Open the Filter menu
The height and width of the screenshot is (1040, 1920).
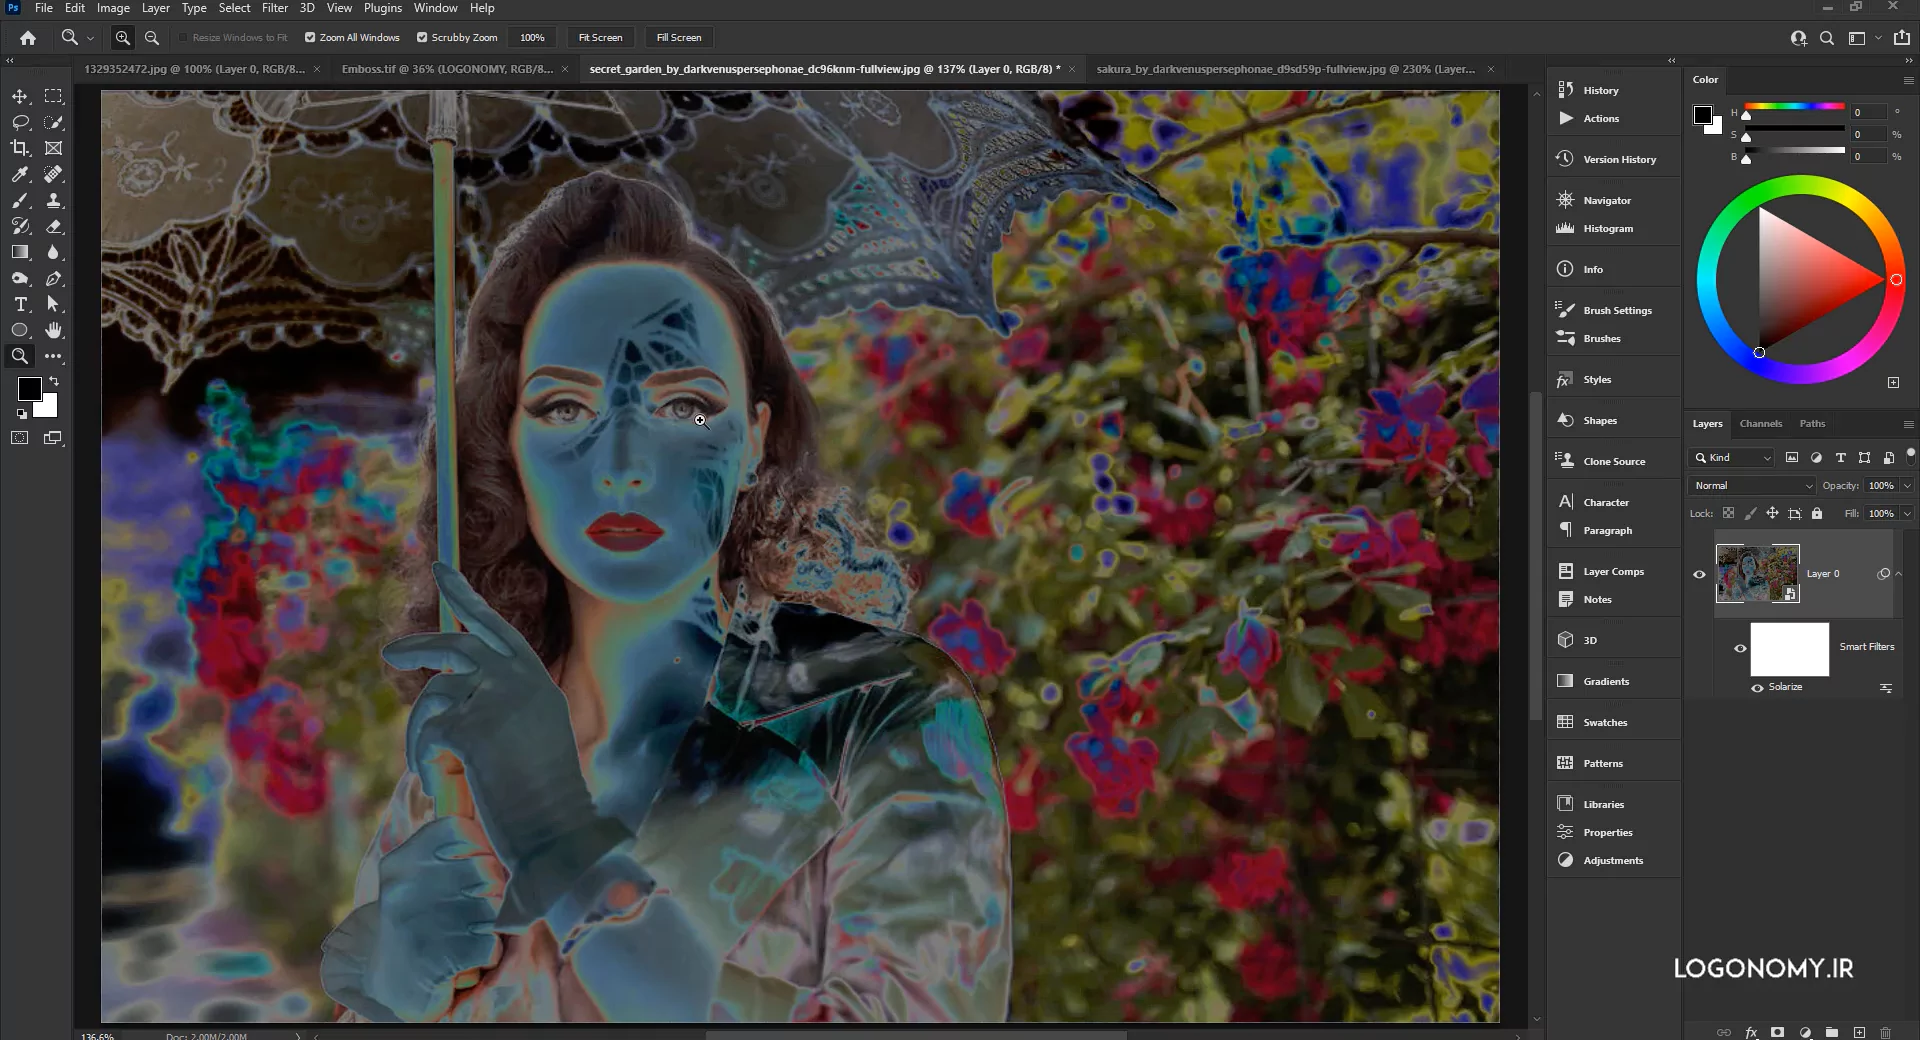(x=275, y=8)
